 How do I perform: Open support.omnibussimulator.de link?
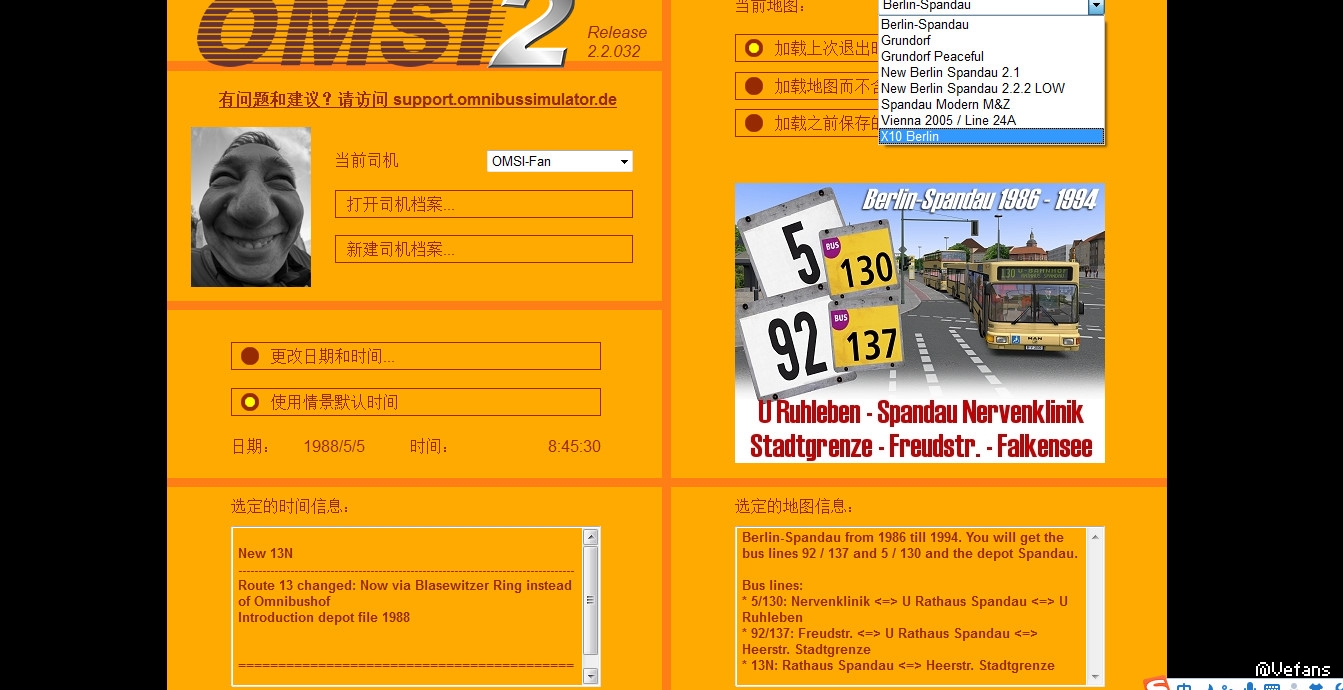505,99
